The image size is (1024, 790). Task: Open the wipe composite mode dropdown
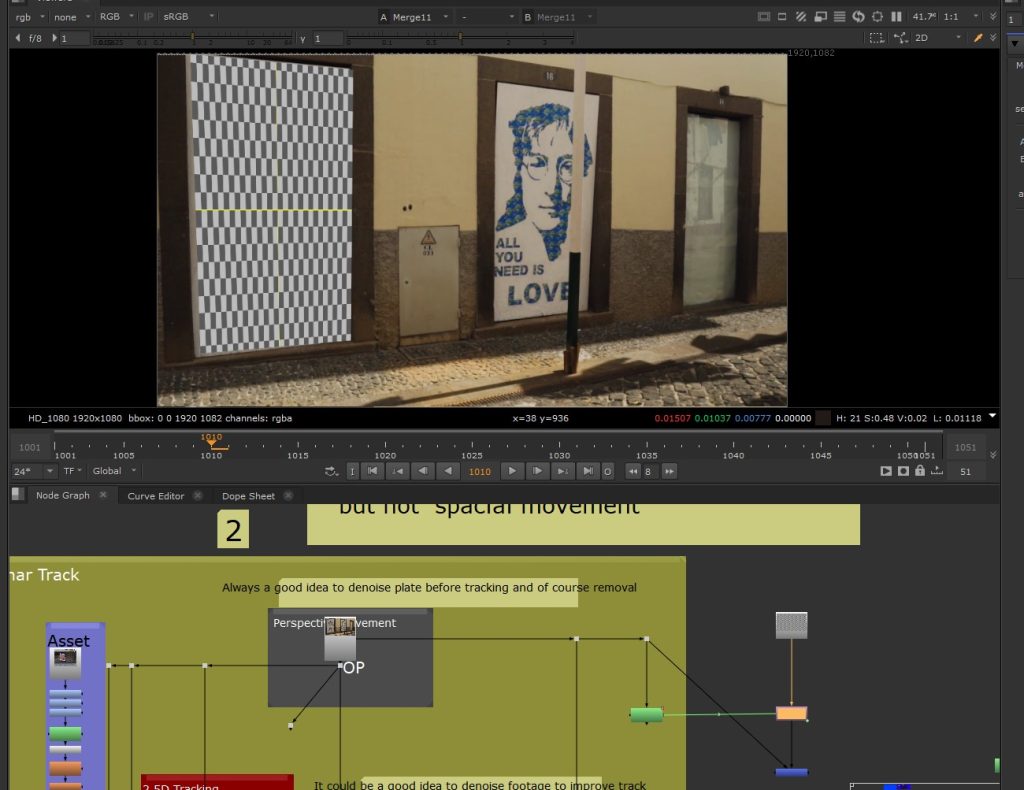click(487, 17)
